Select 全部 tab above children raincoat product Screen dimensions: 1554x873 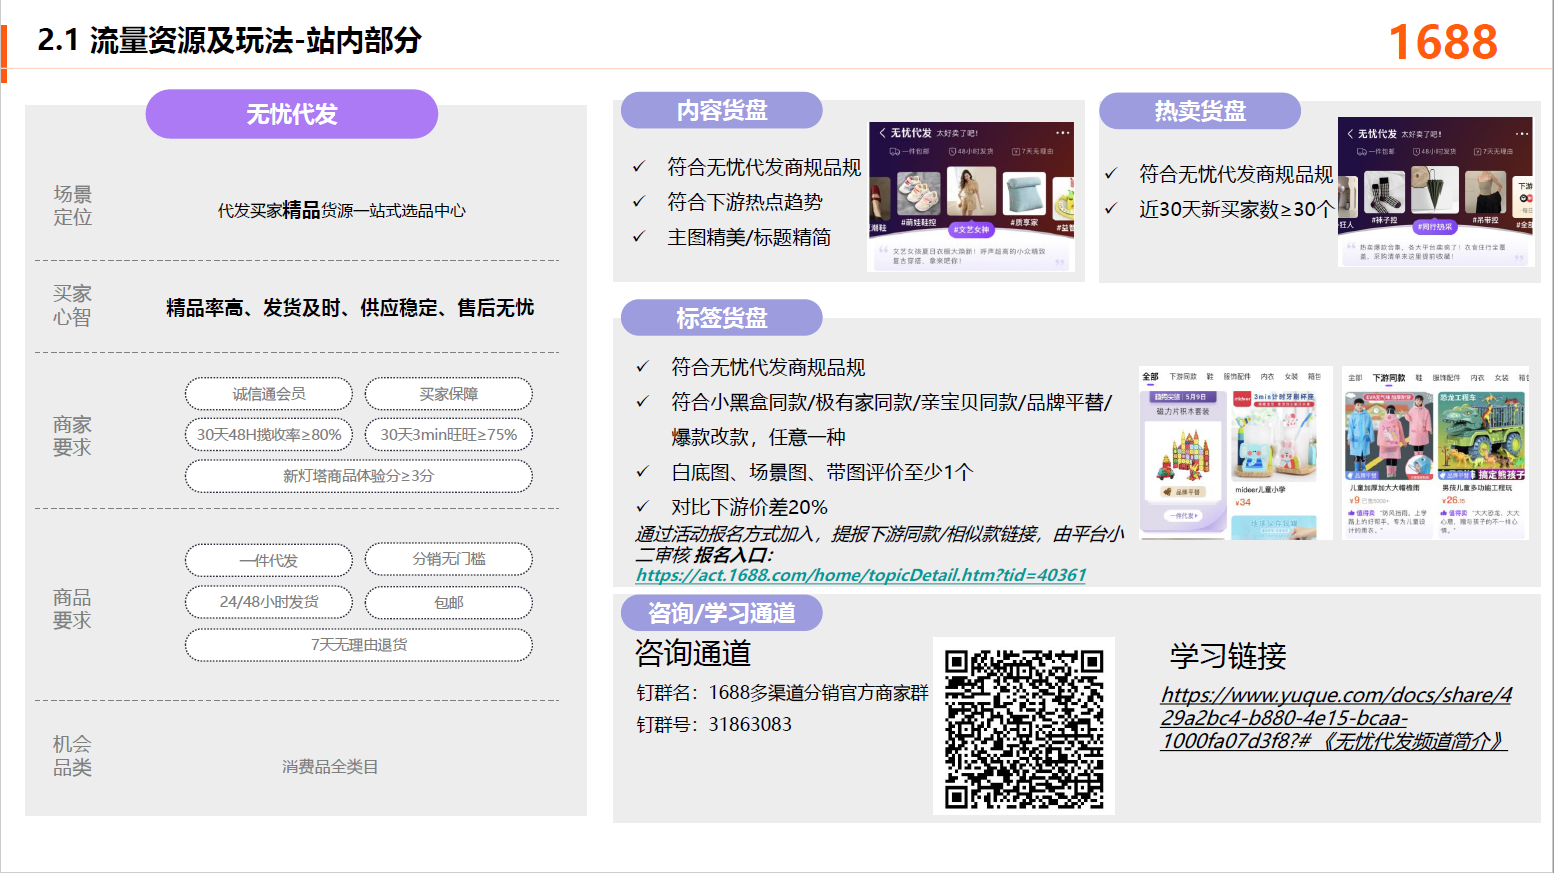[1355, 378]
